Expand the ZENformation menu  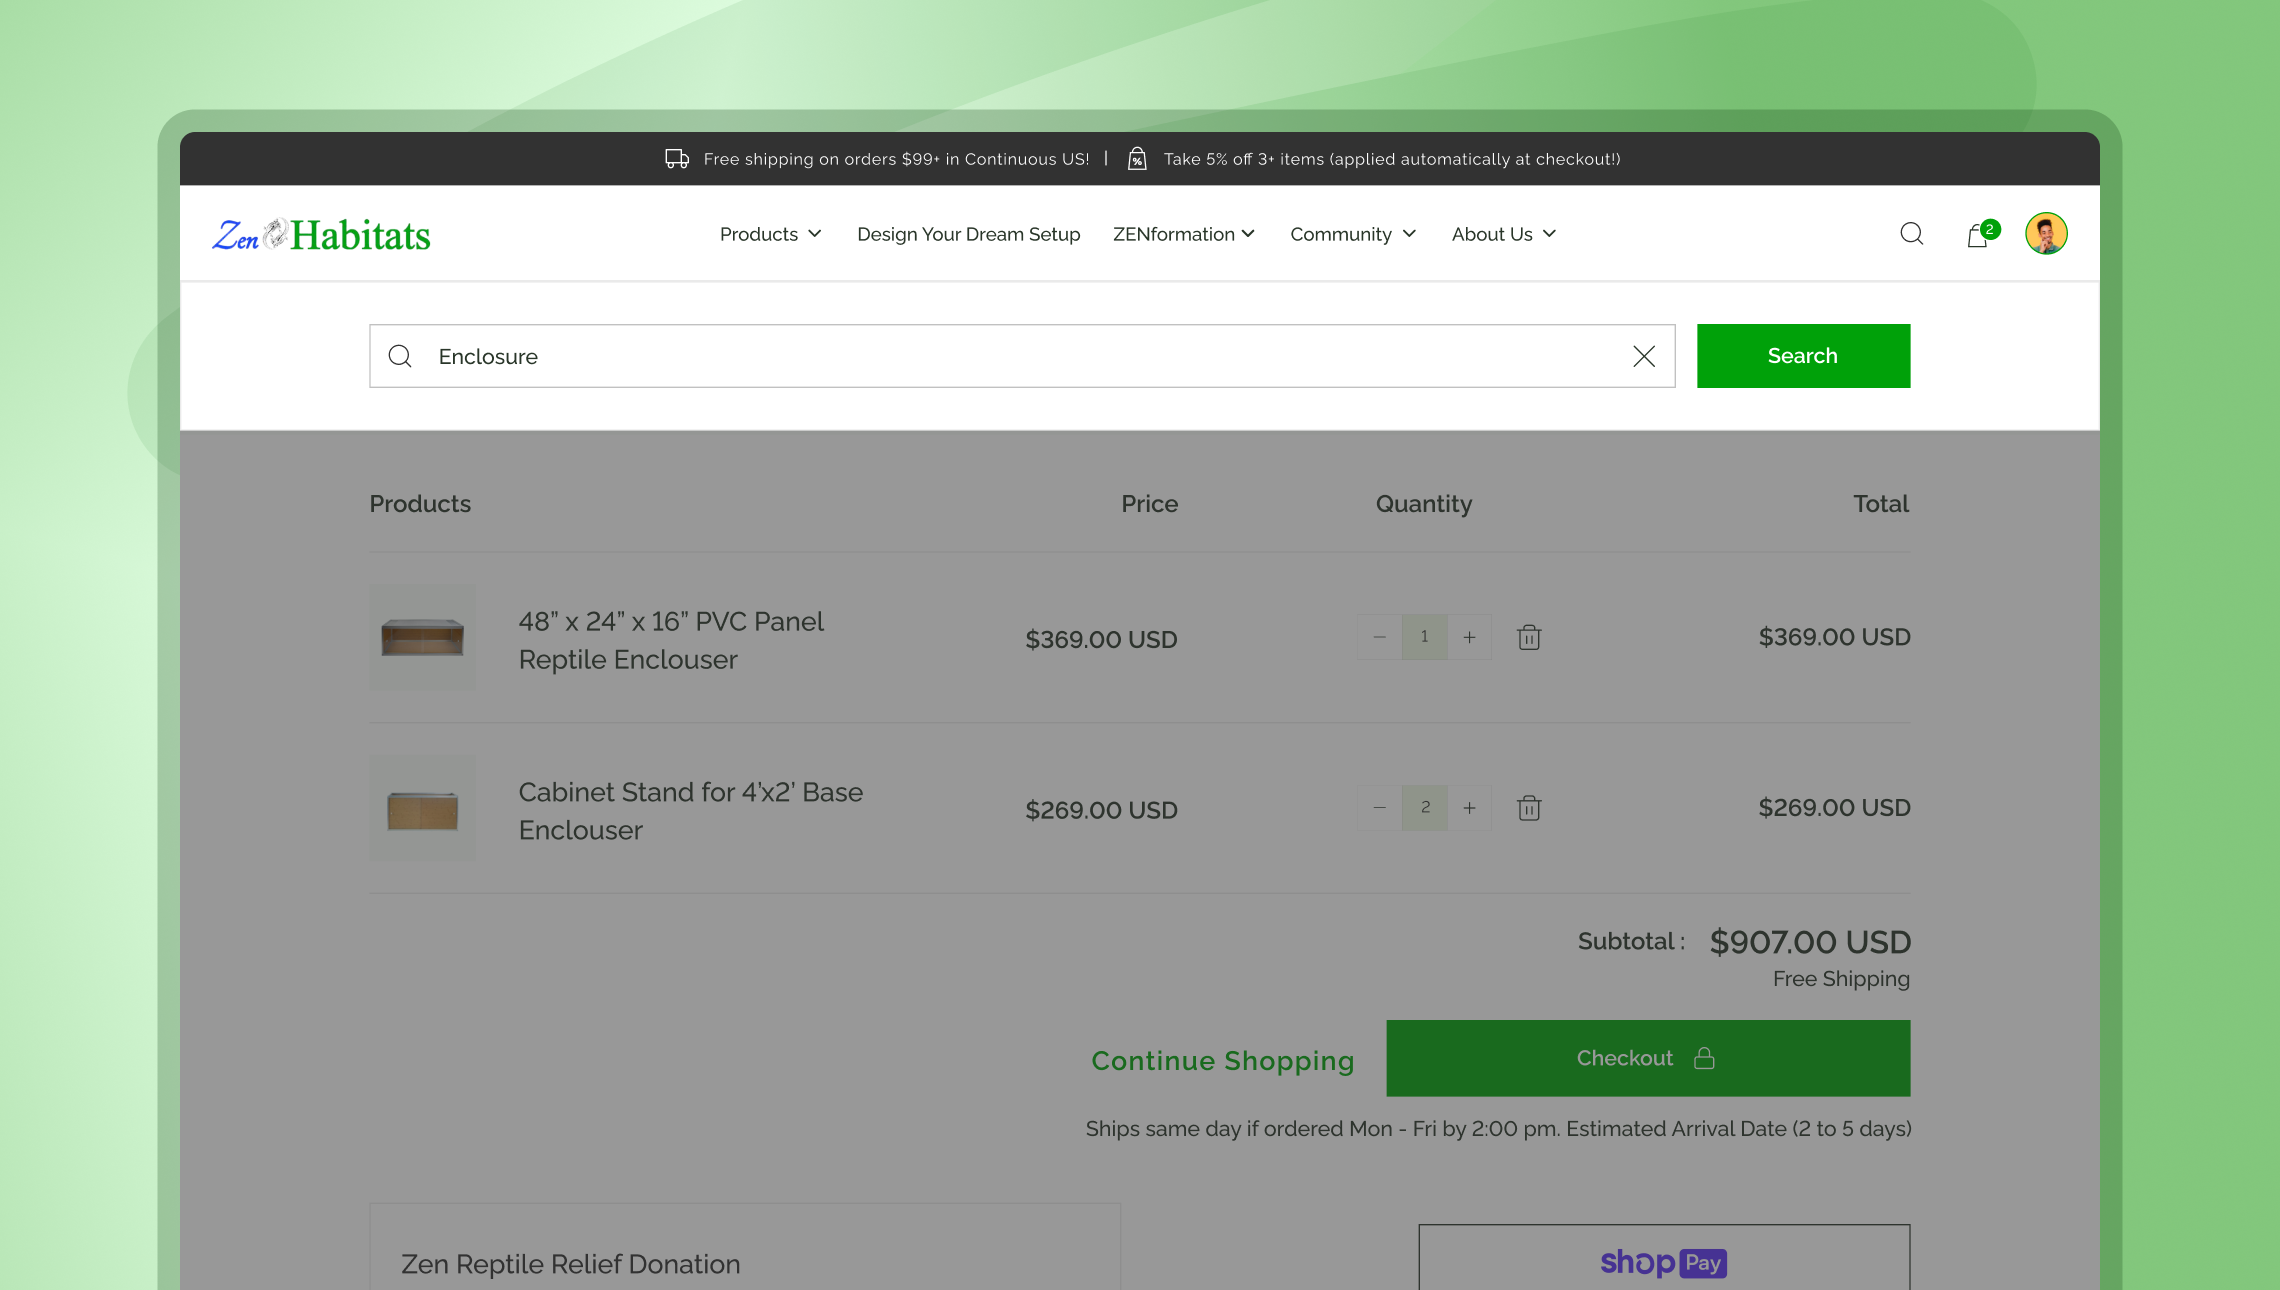click(x=1183, y=234)
